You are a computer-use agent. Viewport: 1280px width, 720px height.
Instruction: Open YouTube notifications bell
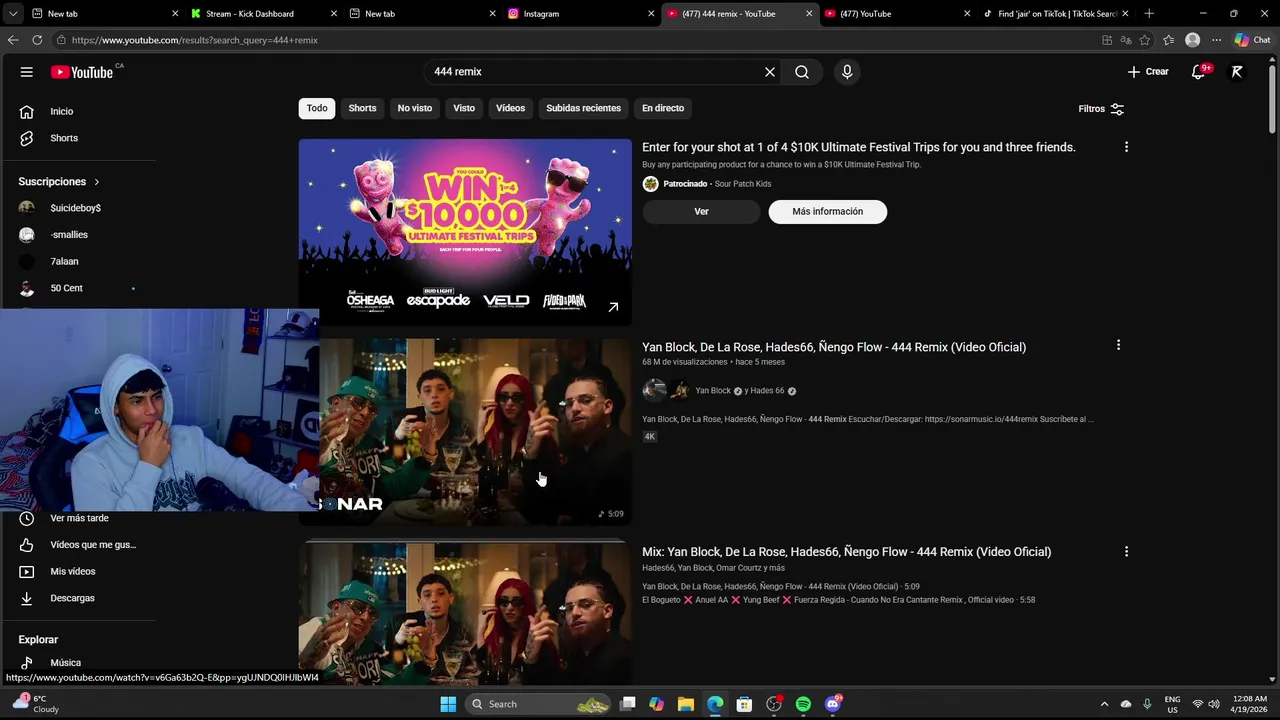1198,72
